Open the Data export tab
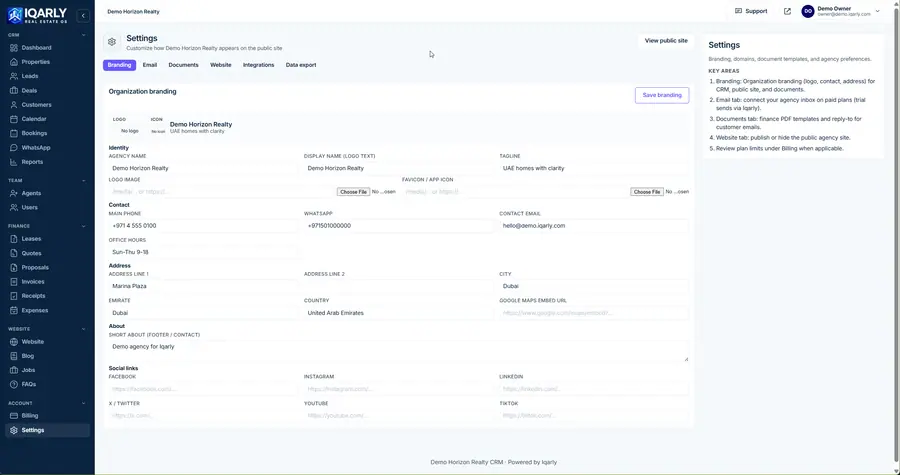 [301, 65]
